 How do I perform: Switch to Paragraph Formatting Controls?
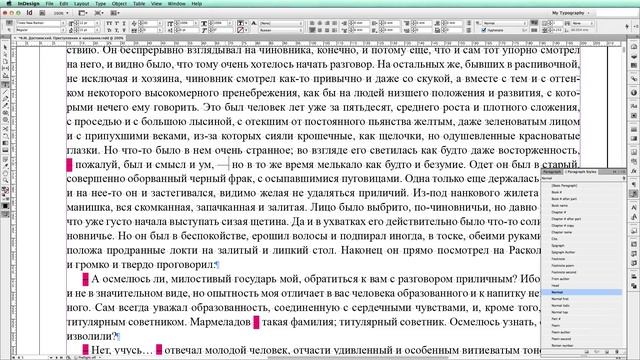coord(9,30)
